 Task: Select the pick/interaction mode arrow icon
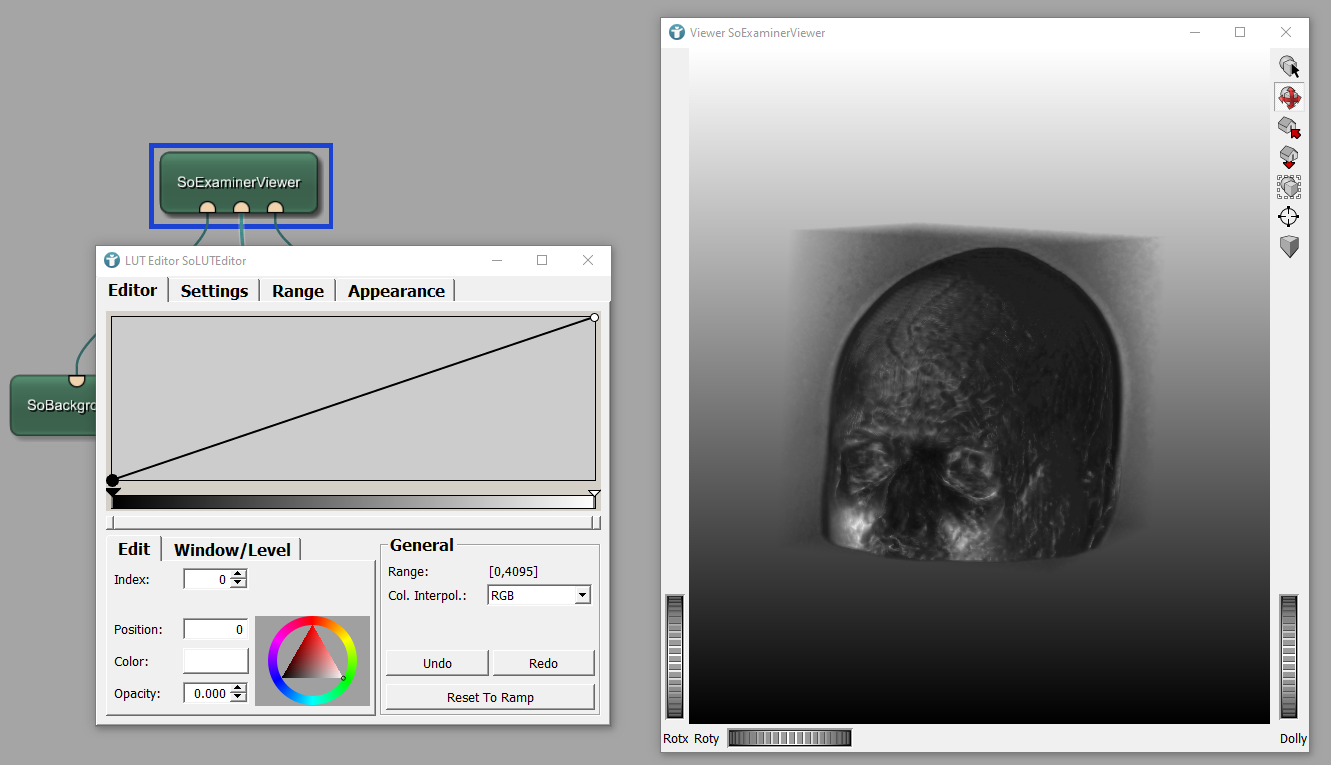1289,67
